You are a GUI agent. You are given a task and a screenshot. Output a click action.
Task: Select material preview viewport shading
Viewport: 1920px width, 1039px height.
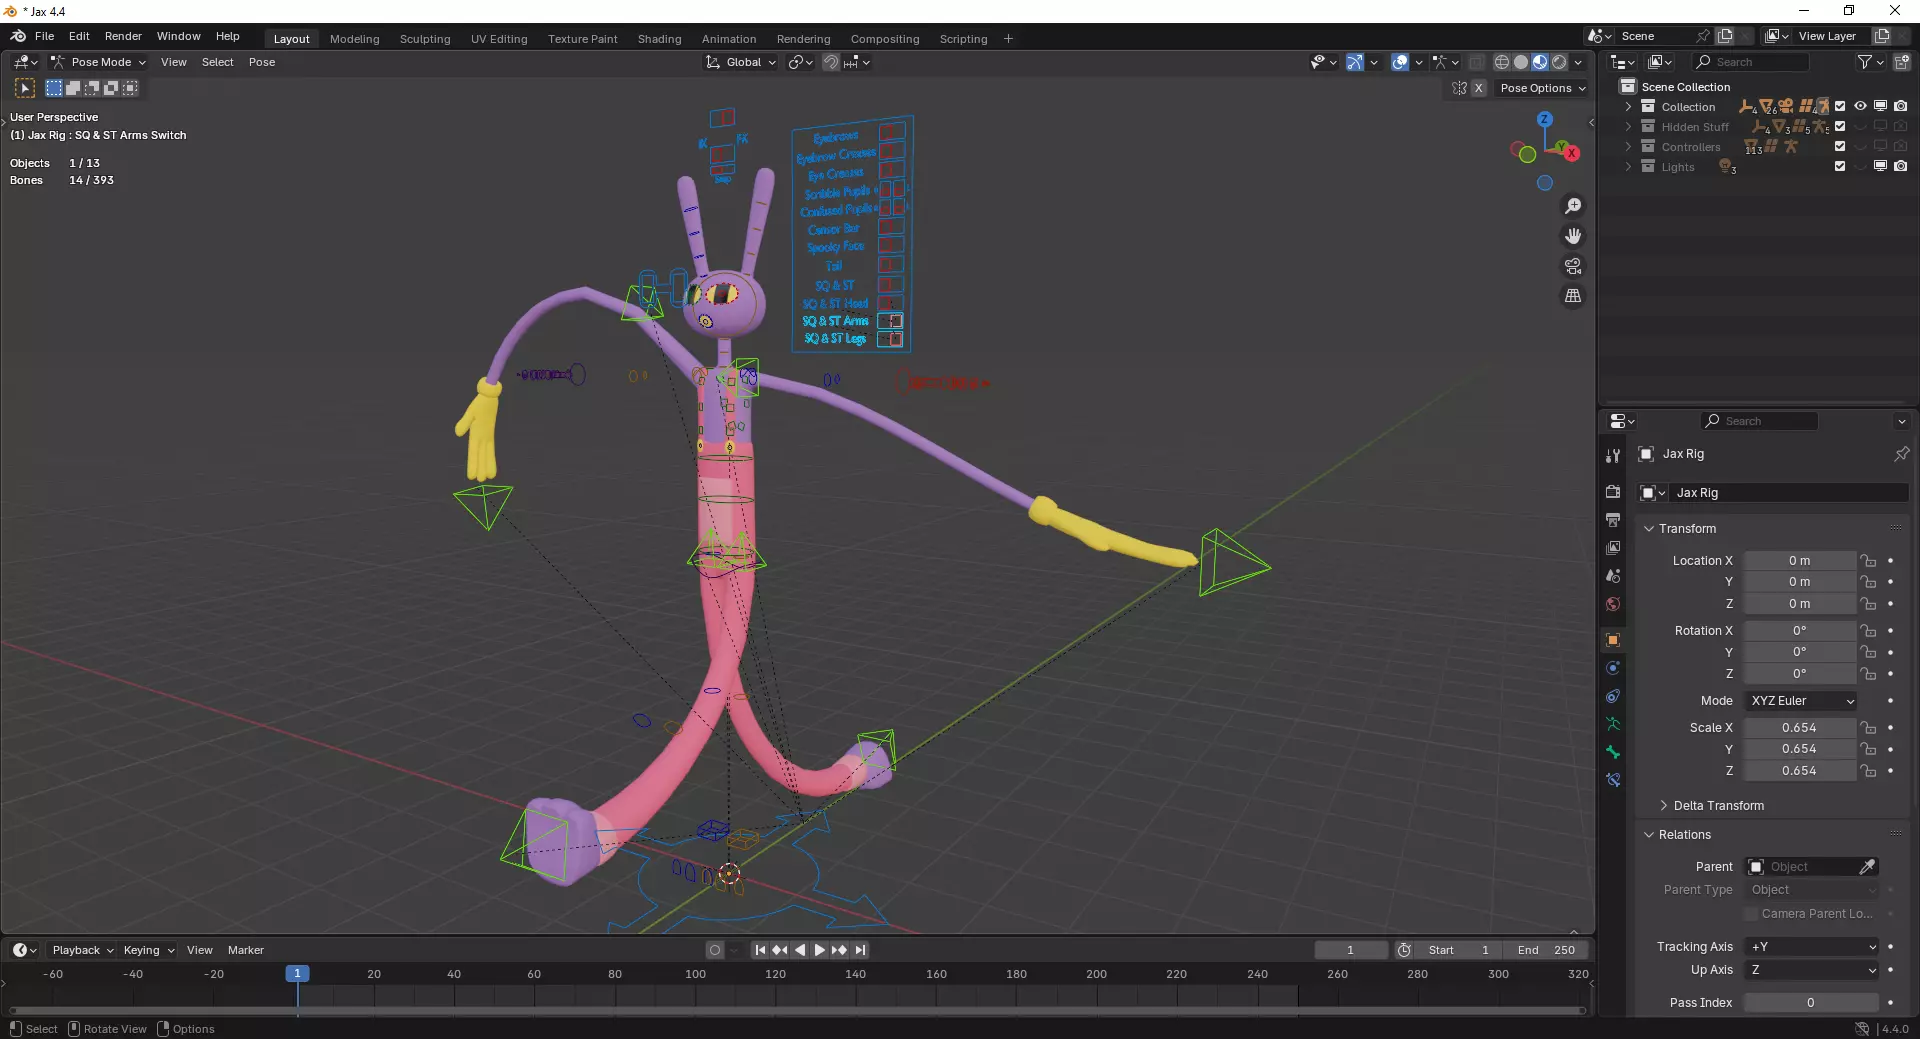point(1540,62)
